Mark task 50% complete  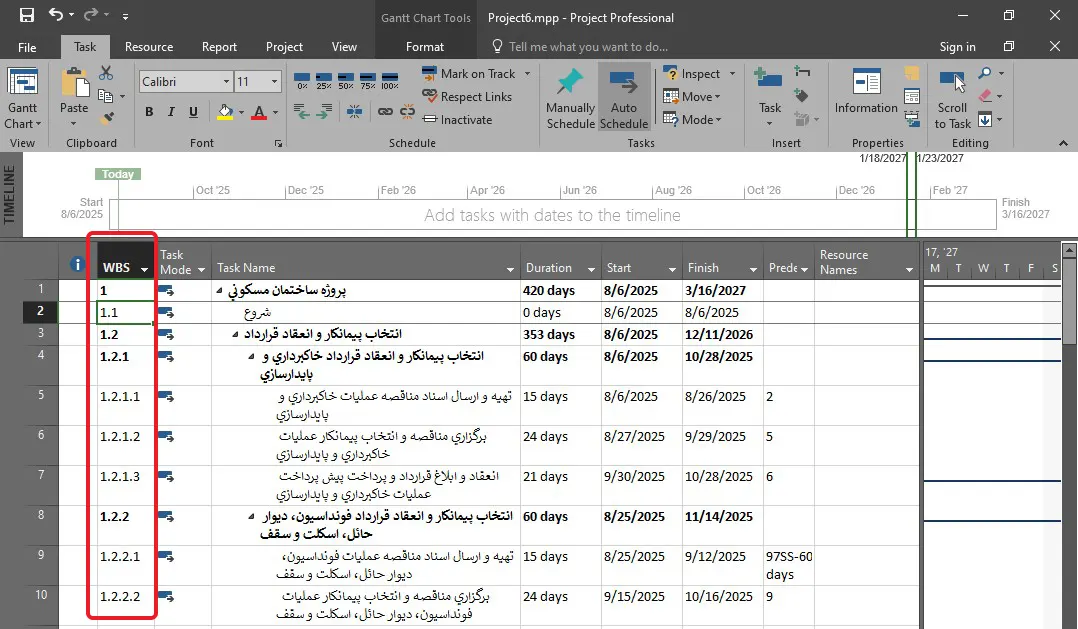click(x=346, y=81)
